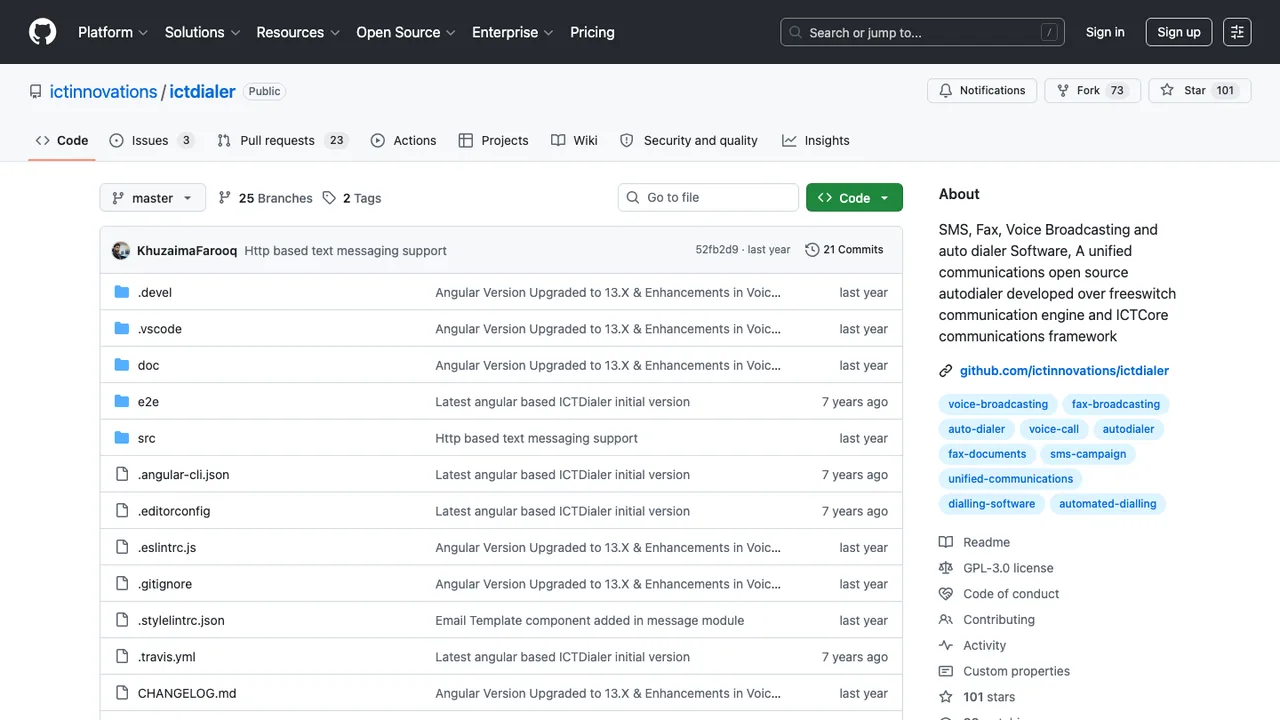Open the Platform dropdown menu
Screen dimensions: 1280x720
click(x=113, y=32)
